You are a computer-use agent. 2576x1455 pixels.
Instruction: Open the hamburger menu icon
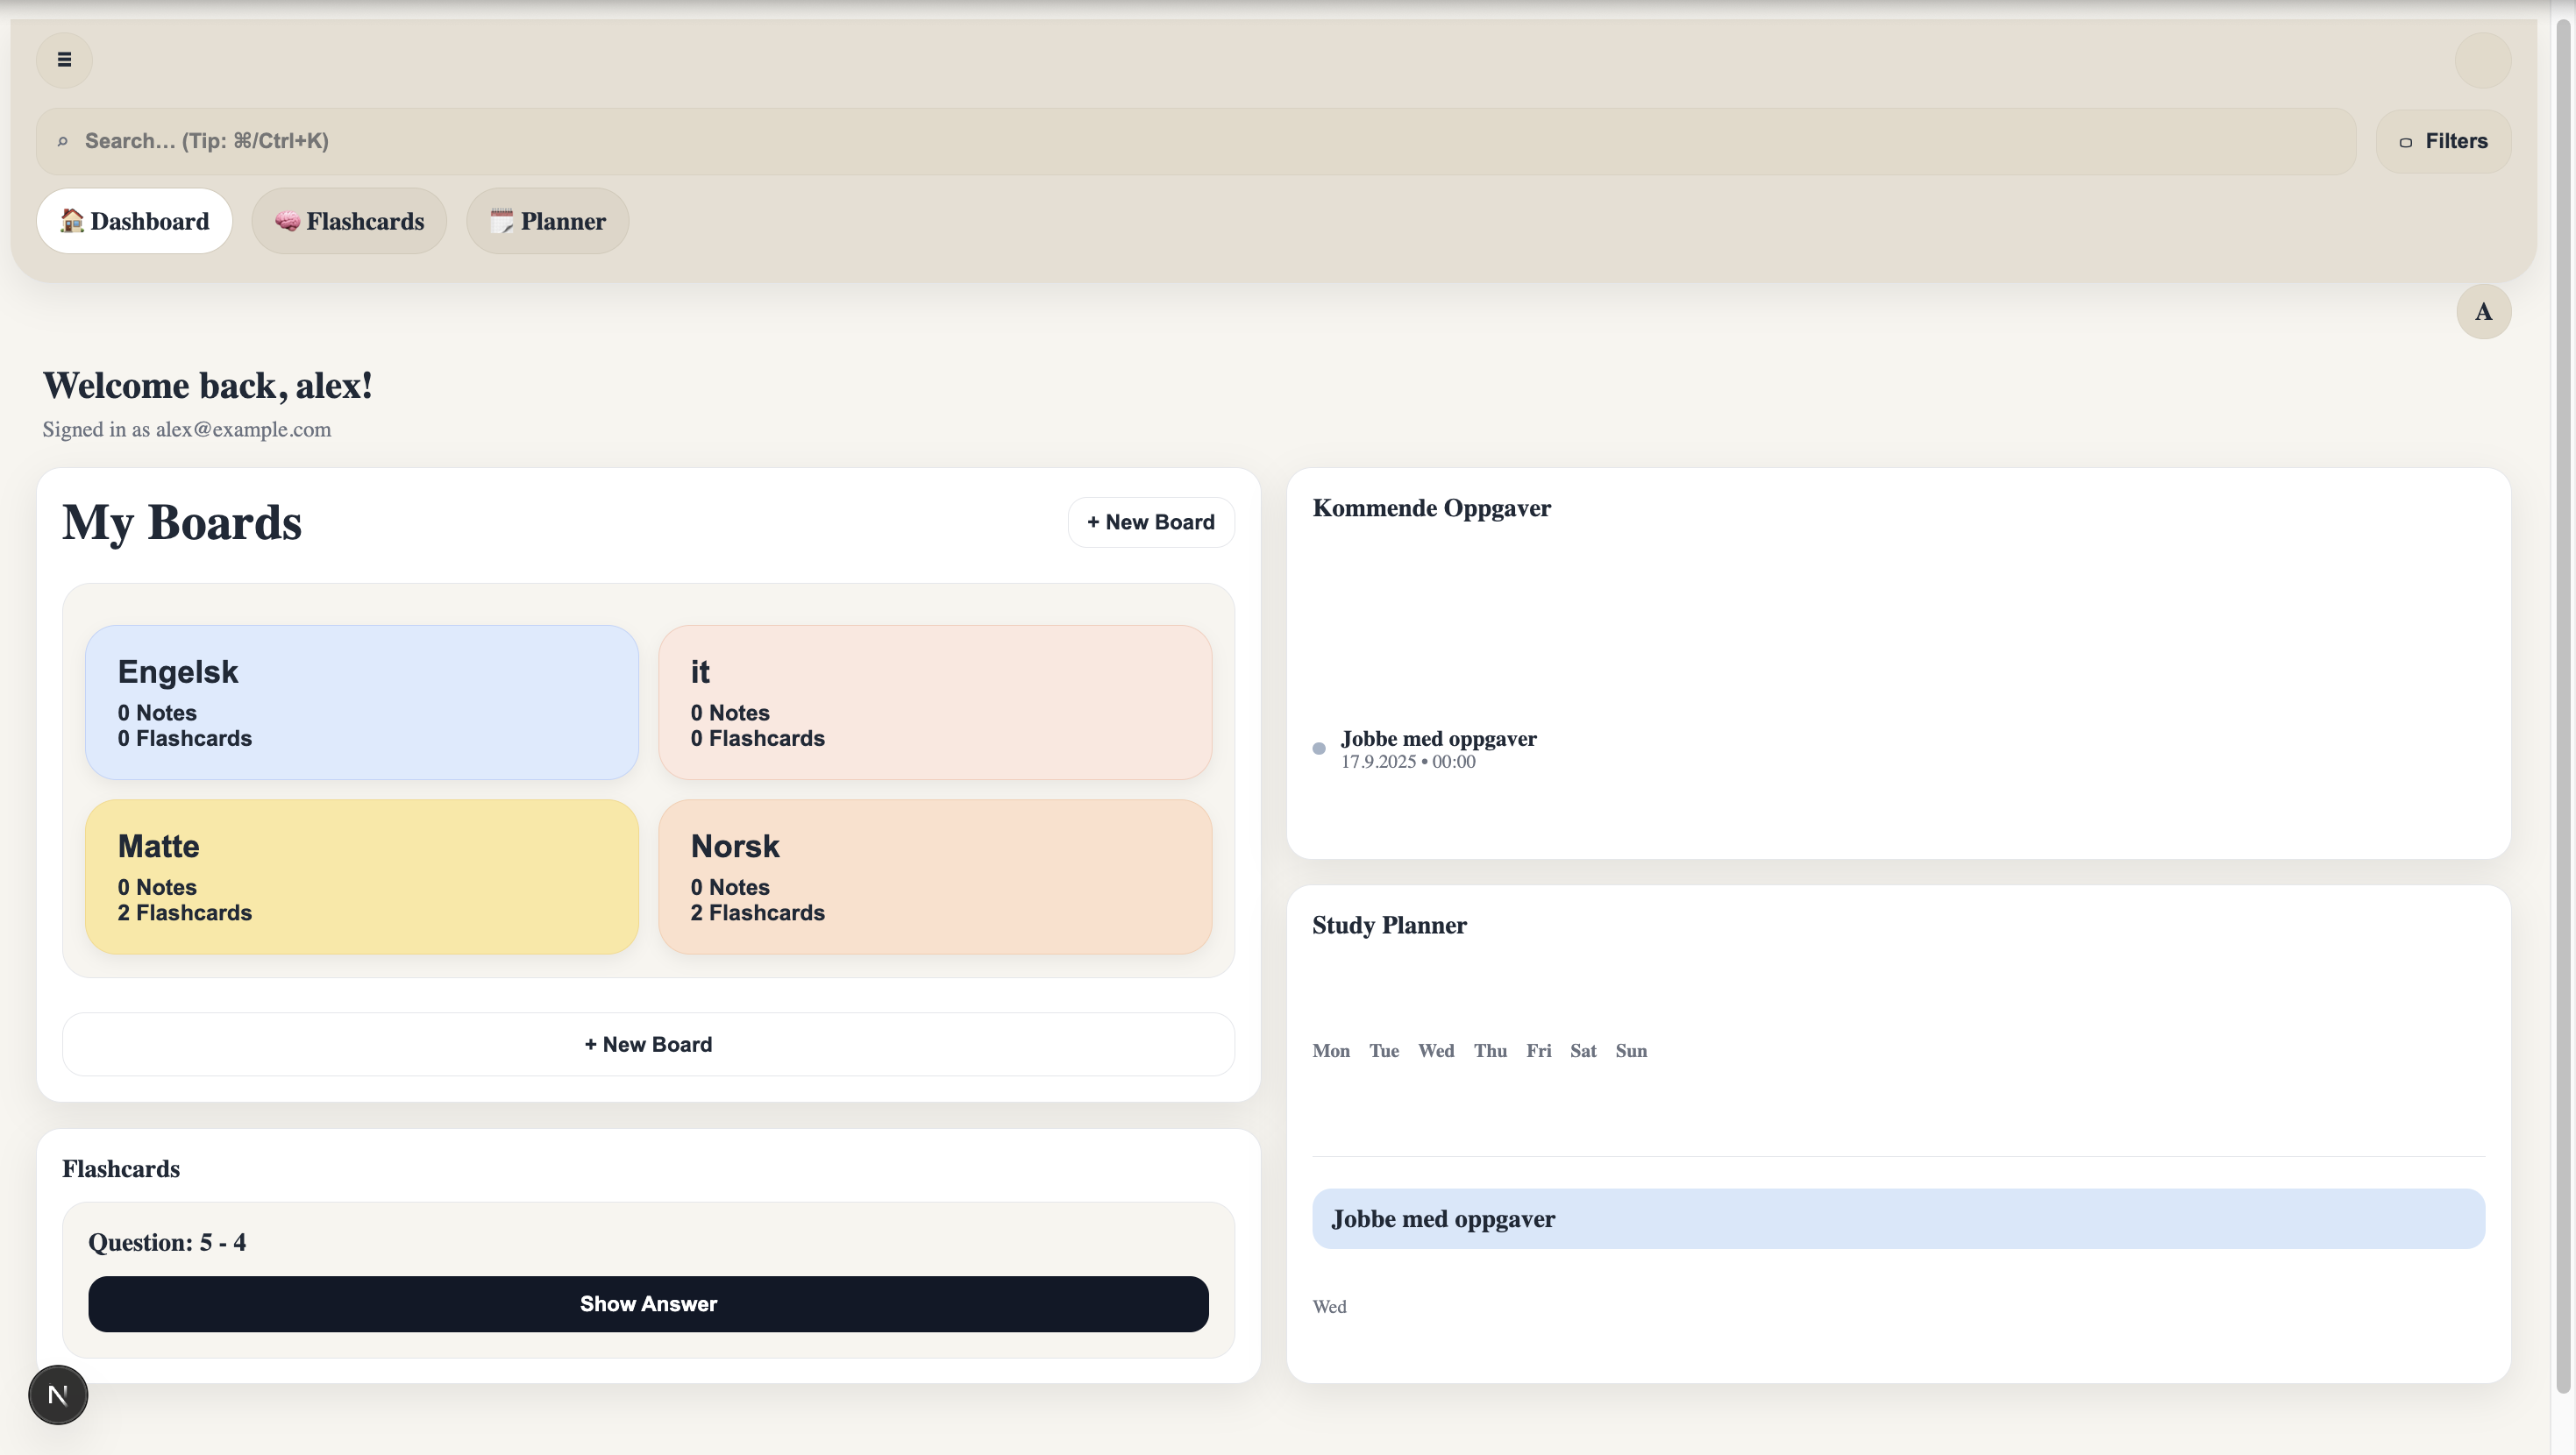[x=64, y=60]
